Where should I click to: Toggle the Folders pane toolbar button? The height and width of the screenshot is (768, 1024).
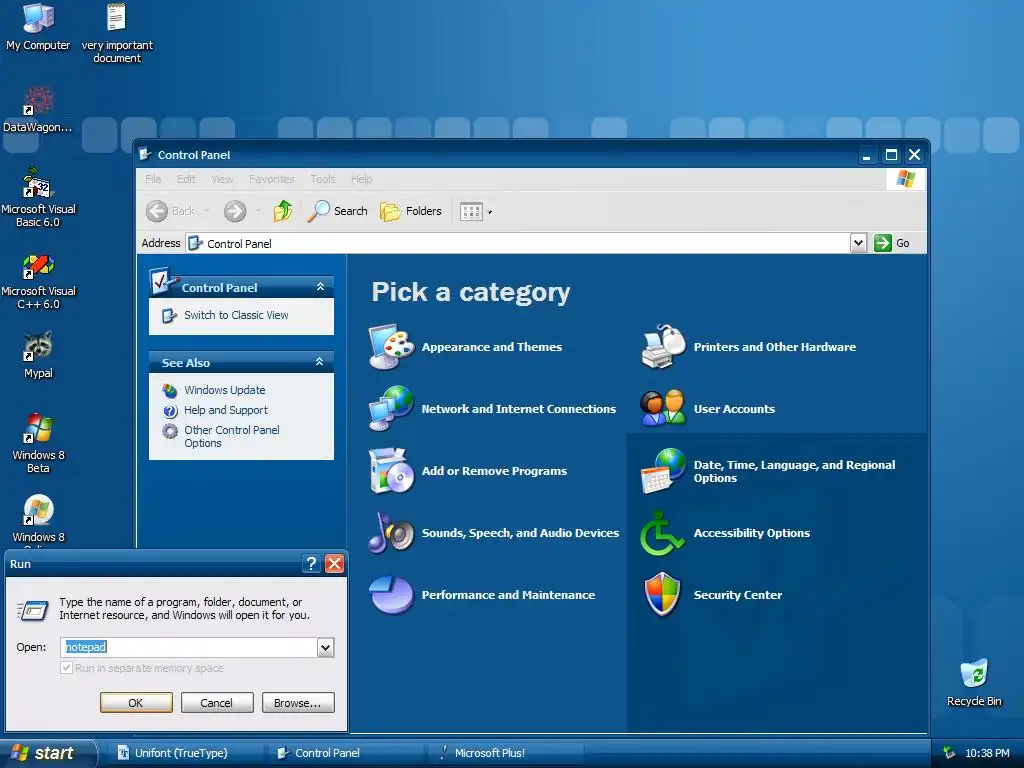(411, 211)
